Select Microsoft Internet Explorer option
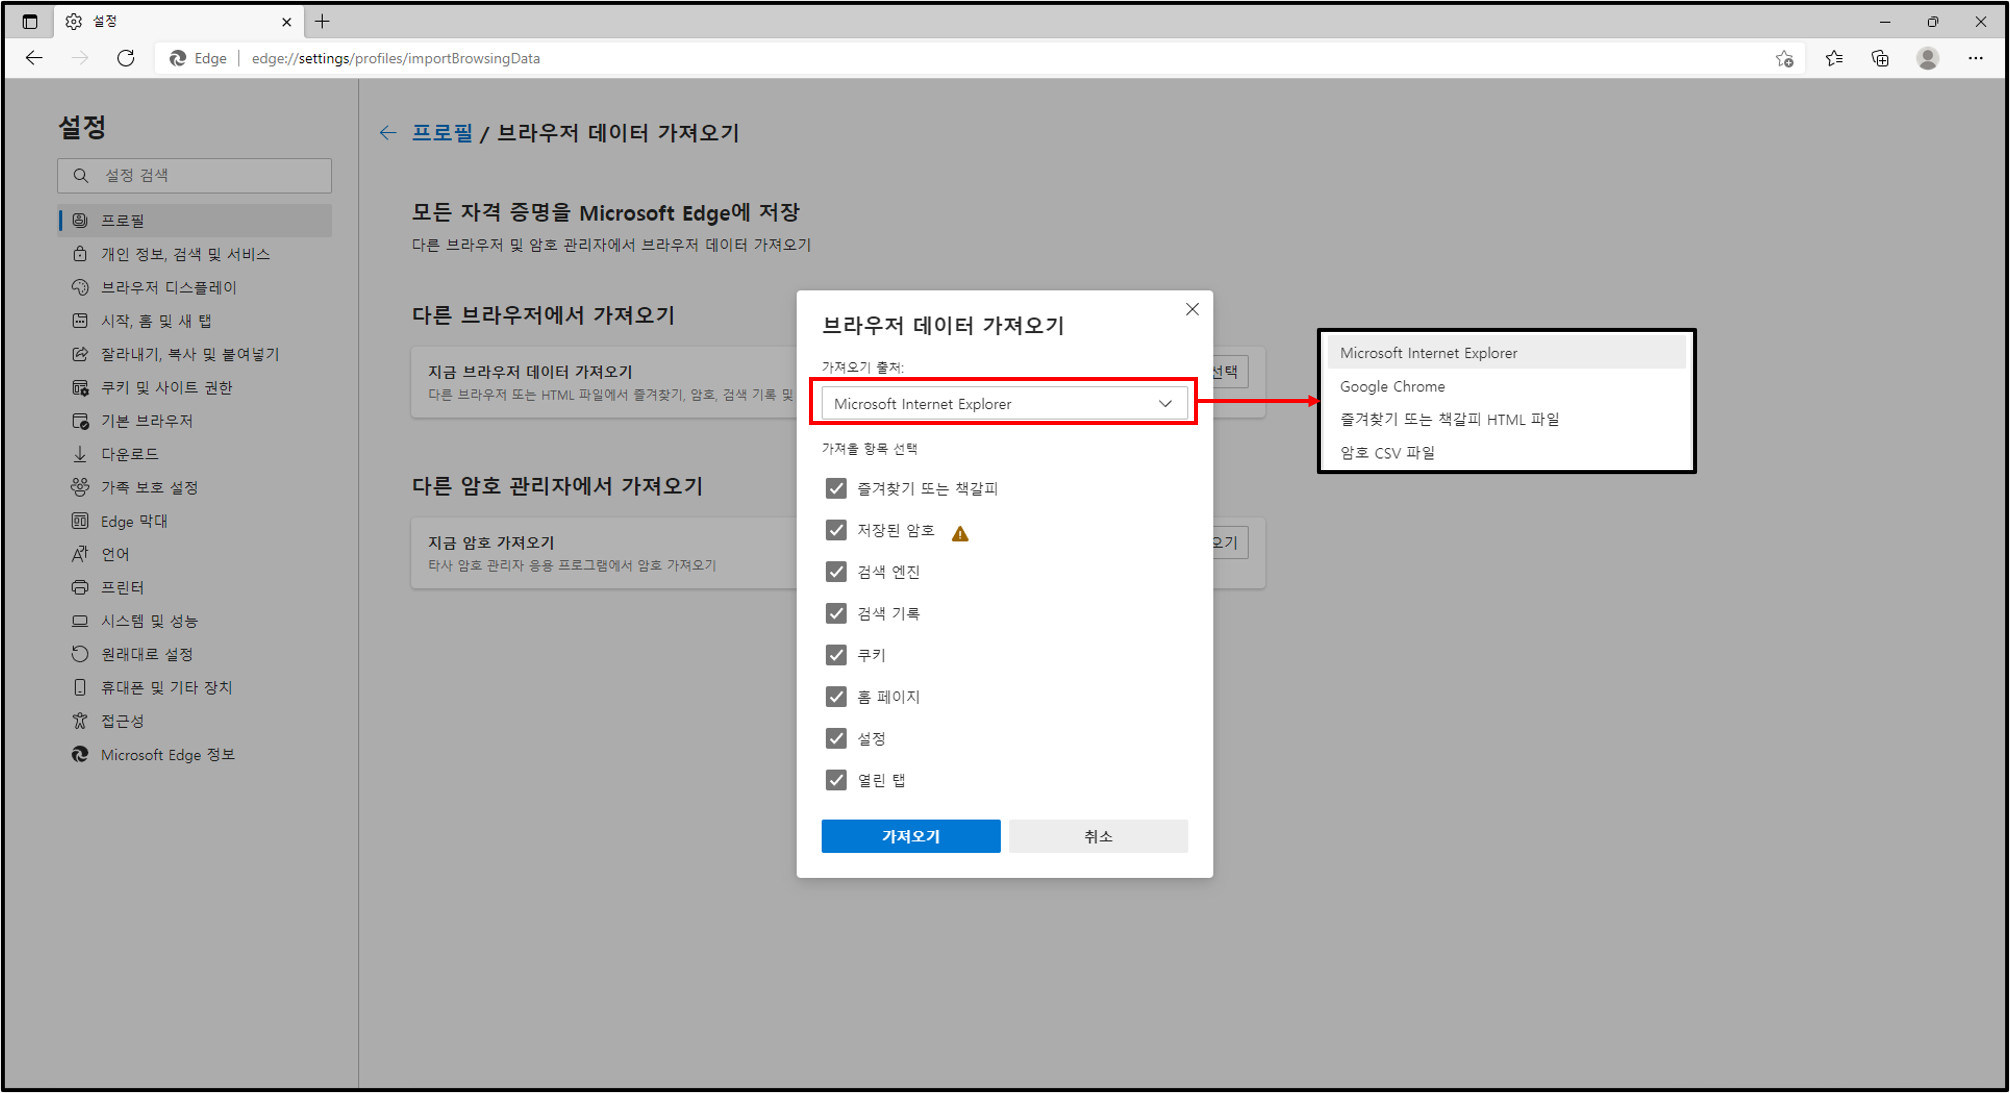This screenshot has height=1093, width=2010. (1507, 353)
